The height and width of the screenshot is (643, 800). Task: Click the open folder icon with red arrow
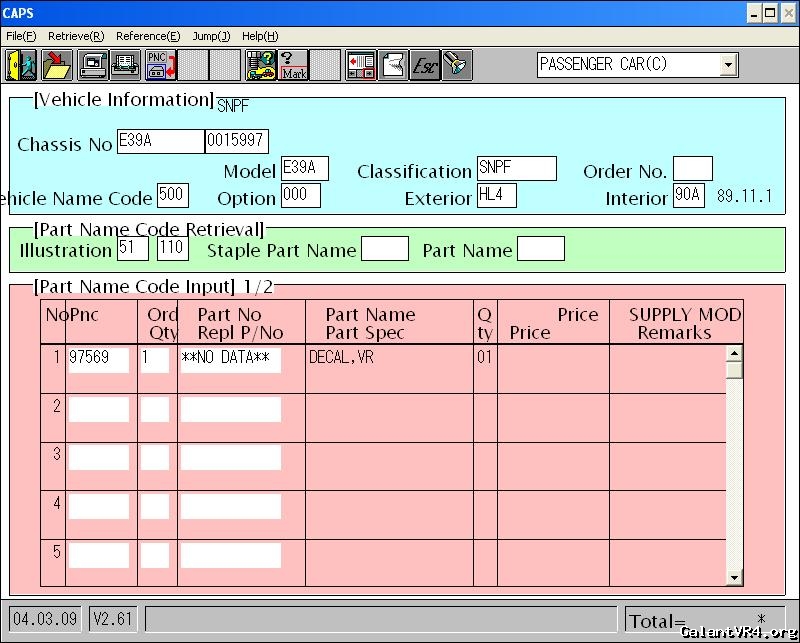pos(57,65)
